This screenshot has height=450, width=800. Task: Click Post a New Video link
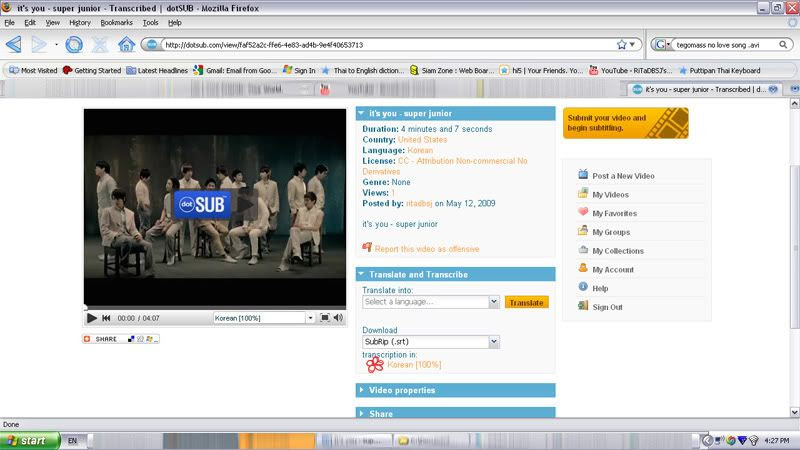623,176
